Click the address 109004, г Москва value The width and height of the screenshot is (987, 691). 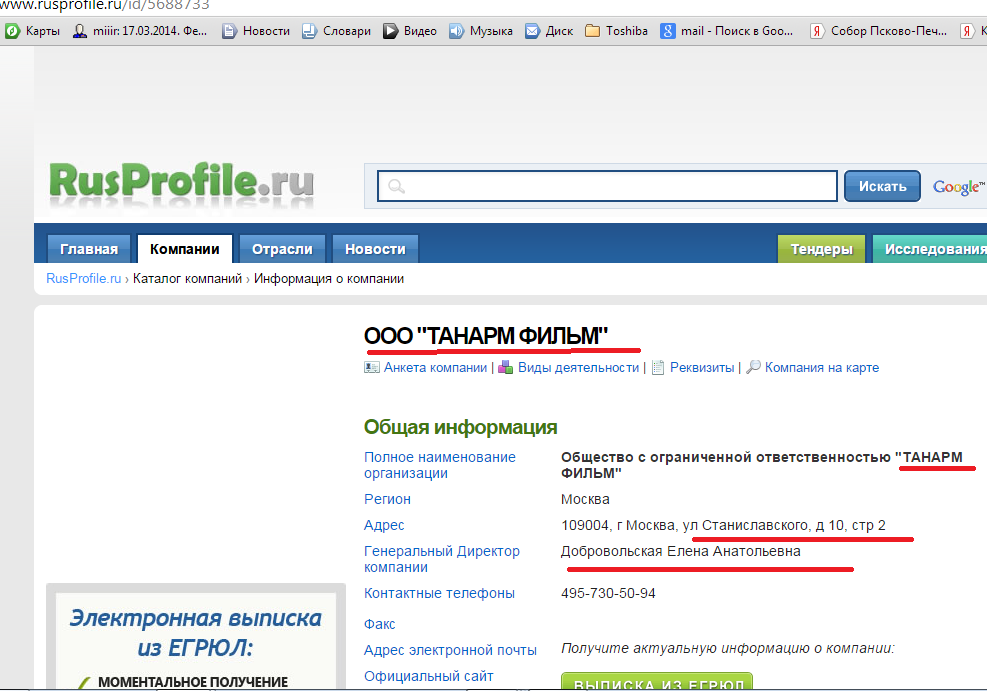tap(723, 525)
